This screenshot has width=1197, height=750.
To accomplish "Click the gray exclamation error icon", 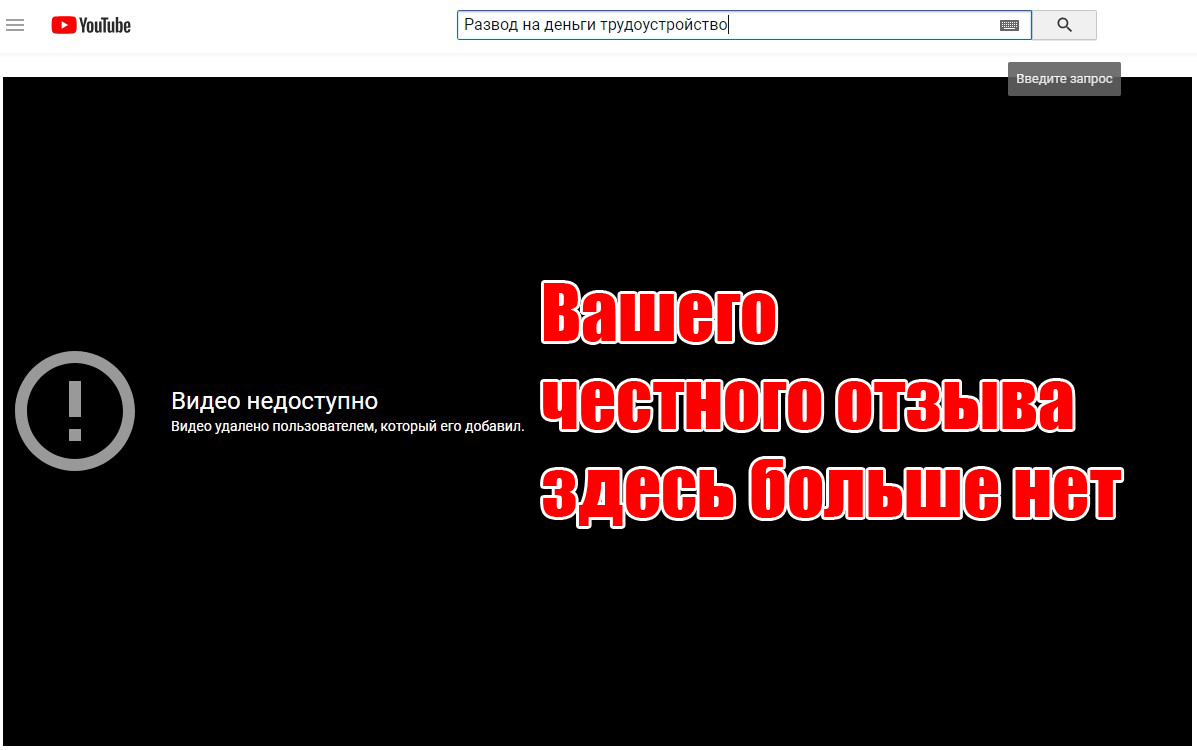I will click(75, 411).
